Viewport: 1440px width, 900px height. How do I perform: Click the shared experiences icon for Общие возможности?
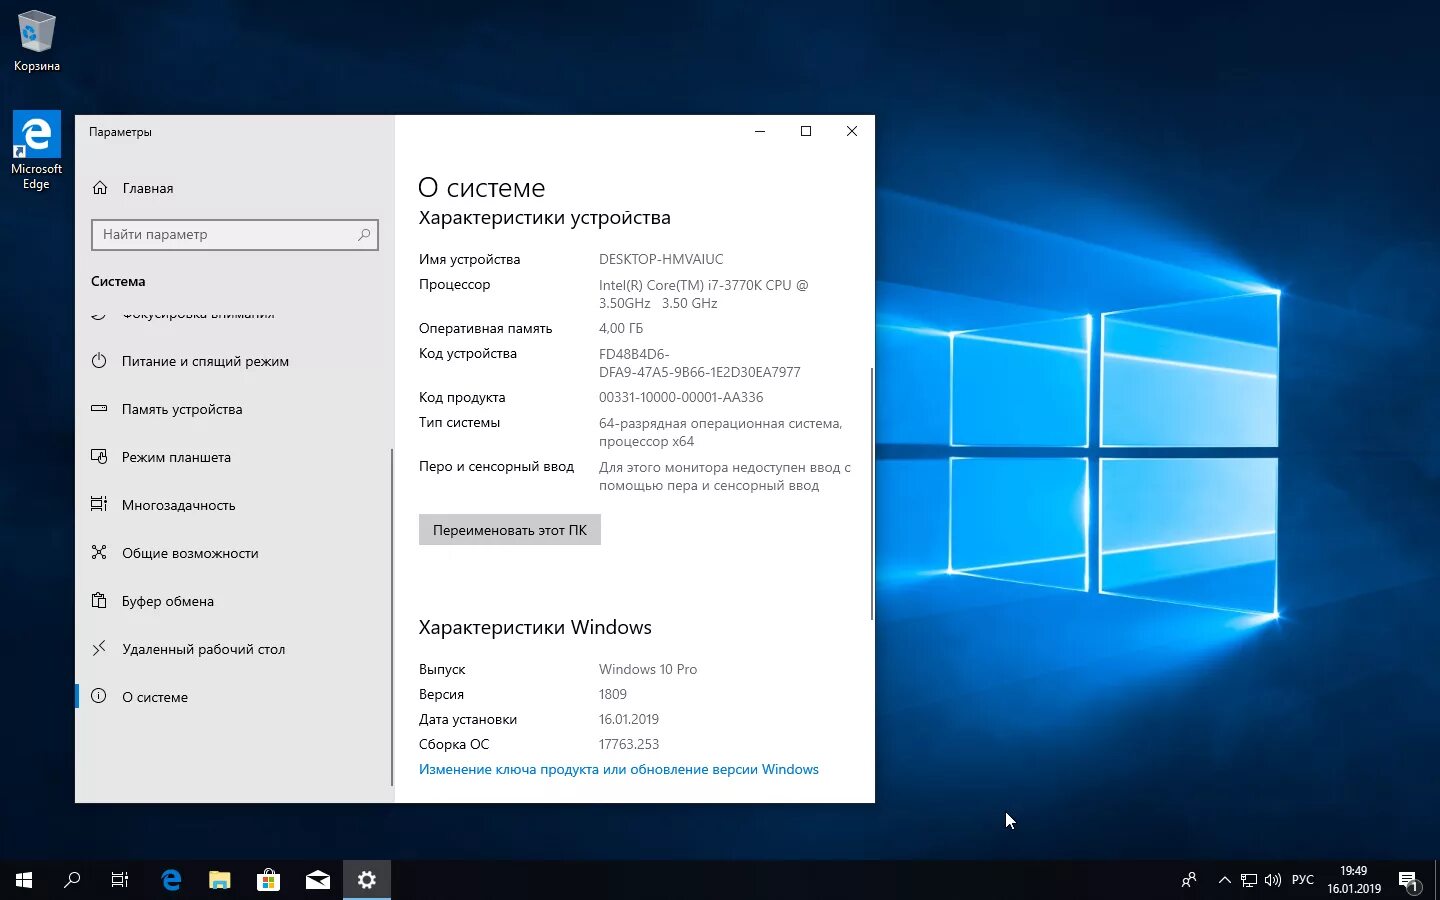pos(99,553)
